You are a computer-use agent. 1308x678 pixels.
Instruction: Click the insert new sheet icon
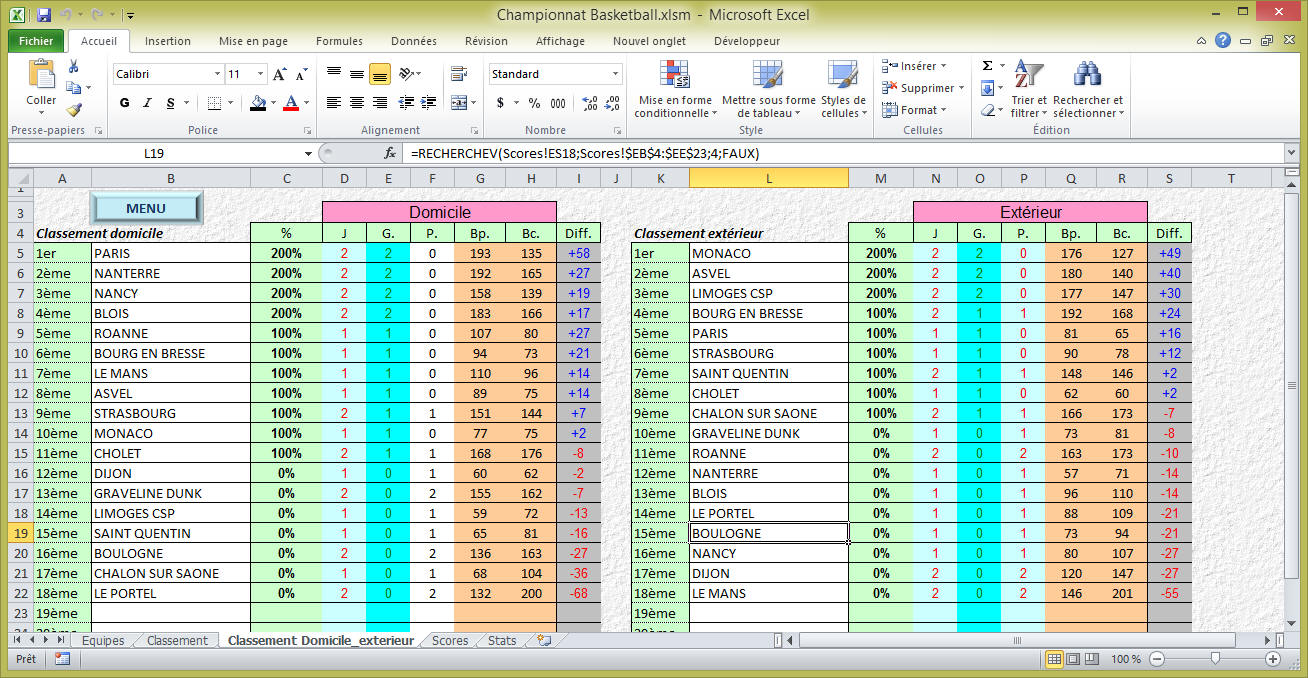click(545, 640)
